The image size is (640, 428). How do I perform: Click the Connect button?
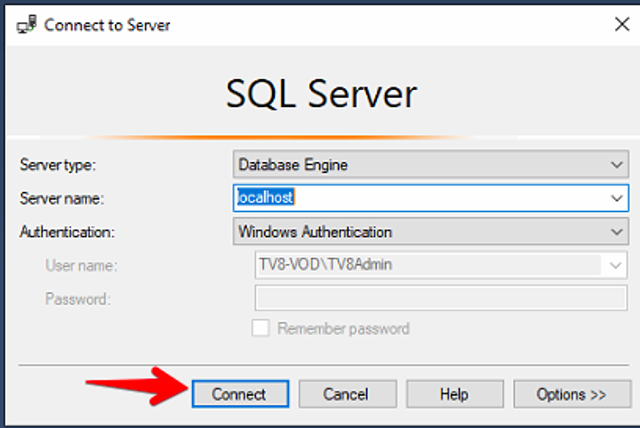240,394
